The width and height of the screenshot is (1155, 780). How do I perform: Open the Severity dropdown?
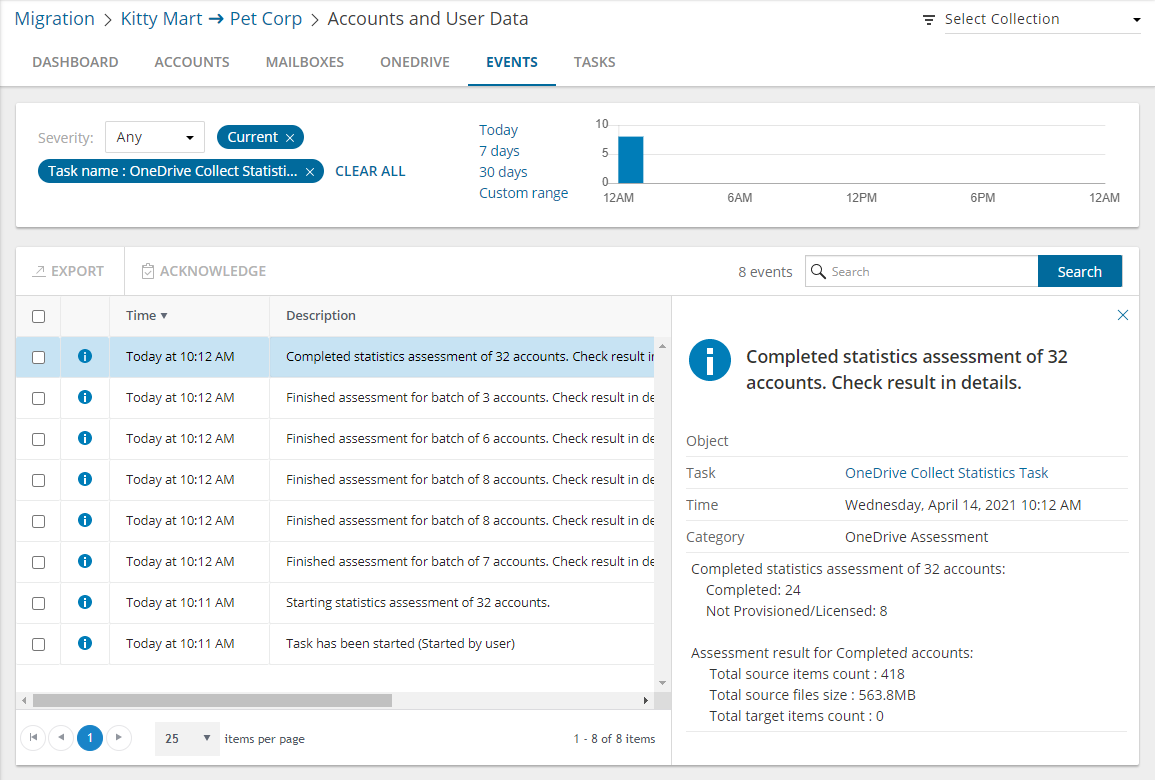pyautogui.click(x=154, y=138)
